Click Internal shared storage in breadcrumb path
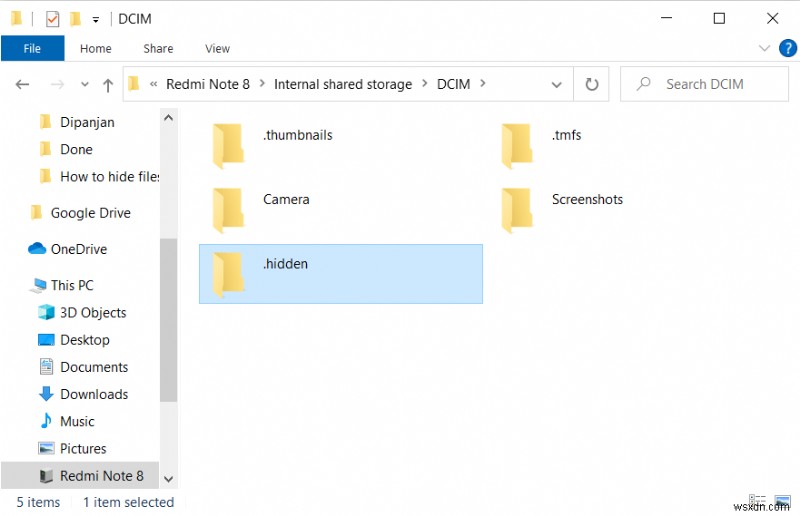The width and height of the screenshot is (800, 516). coord(343,85)
